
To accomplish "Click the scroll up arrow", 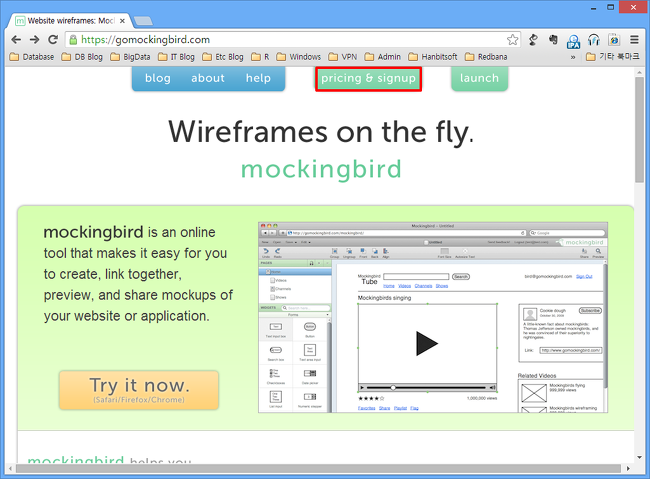I will pyautogui.click(x=640, y=73).
